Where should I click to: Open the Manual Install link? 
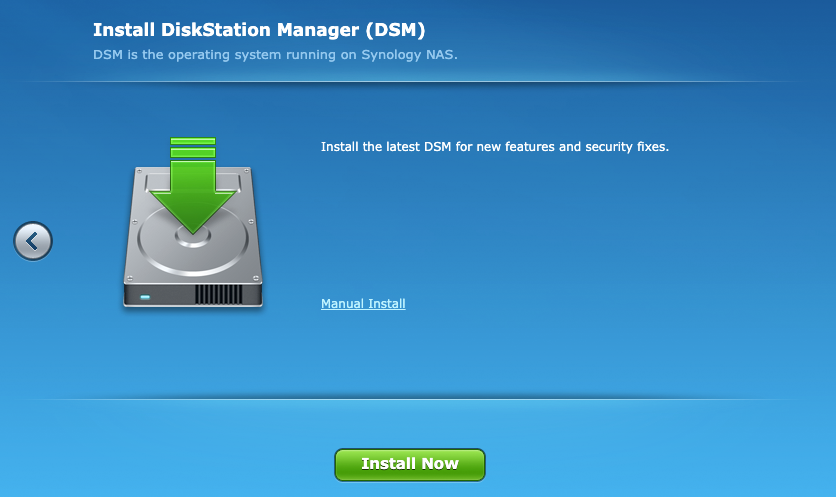(363, 303)
